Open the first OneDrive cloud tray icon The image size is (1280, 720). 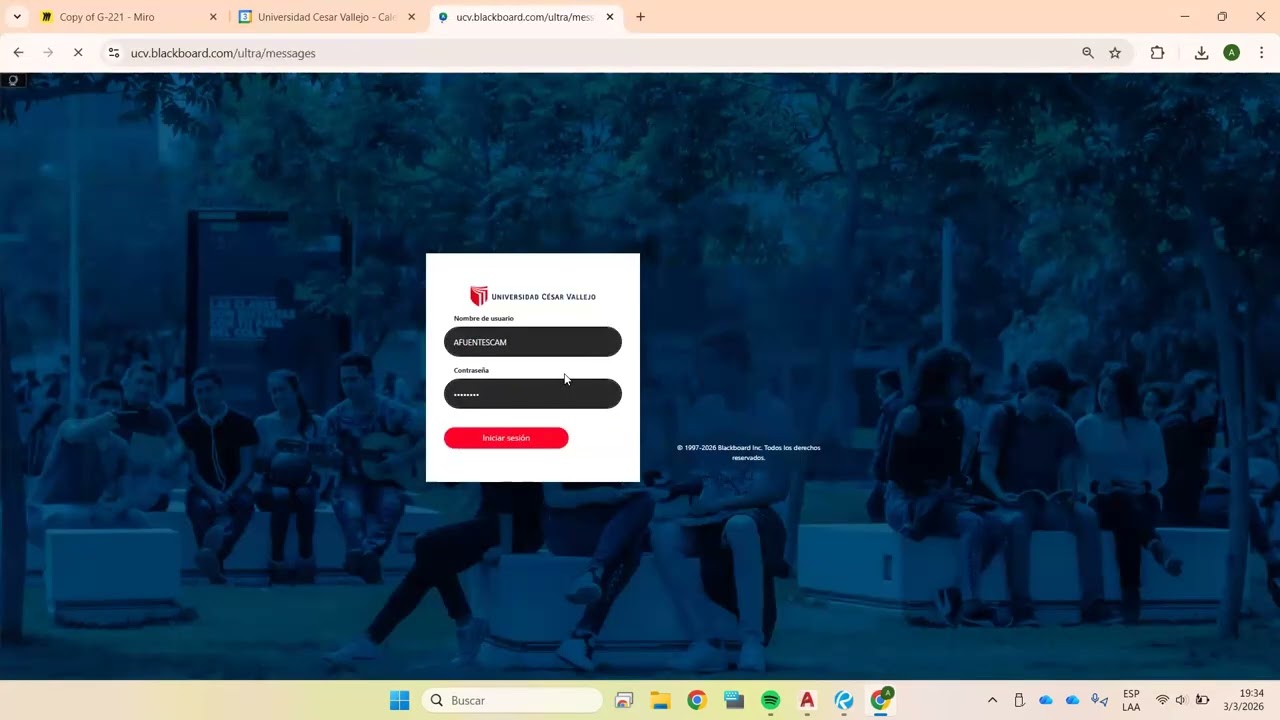(1046, 700)
